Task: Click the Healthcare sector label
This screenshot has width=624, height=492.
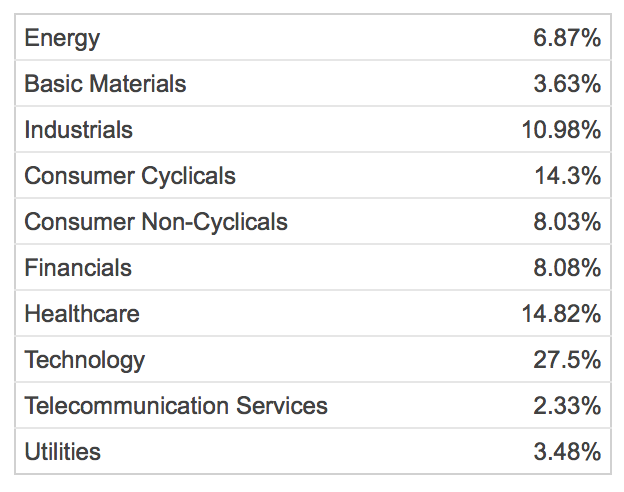Action: click(82, 314)
